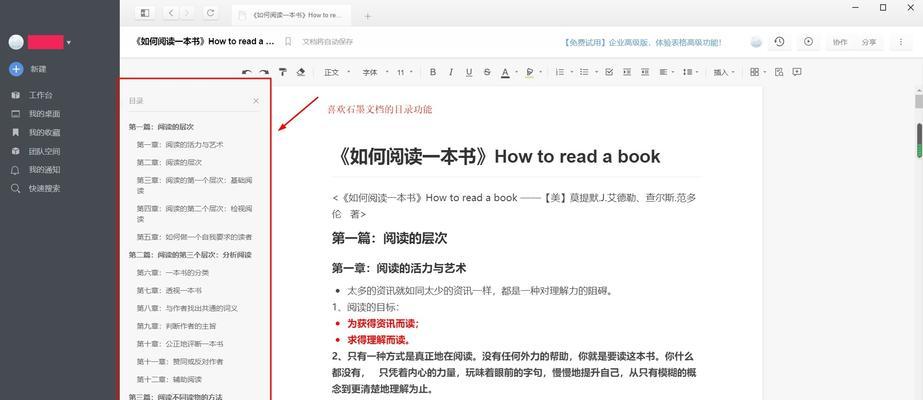This screenshot has height=400, width=923.
Task: Open the paragraph style 正文 dropdown
Action: pos(337,72)
